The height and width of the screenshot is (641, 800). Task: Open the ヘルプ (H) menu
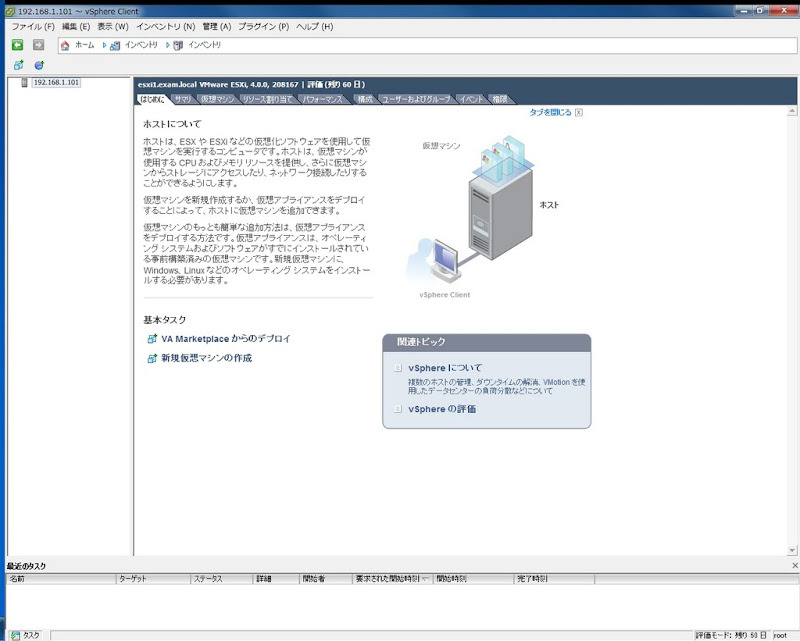click(314, 27)
